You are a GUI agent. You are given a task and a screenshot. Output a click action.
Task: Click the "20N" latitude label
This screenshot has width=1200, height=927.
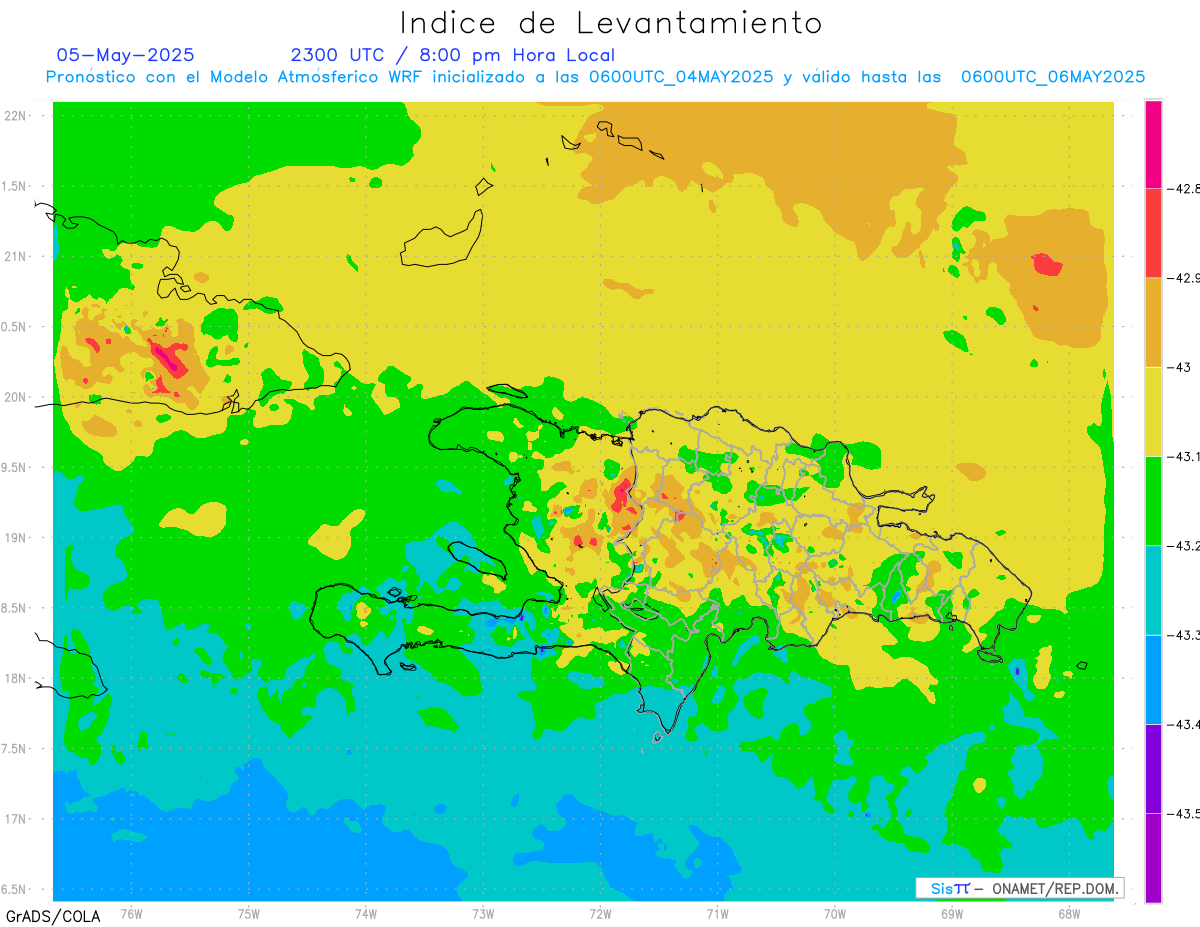[15, 397]
